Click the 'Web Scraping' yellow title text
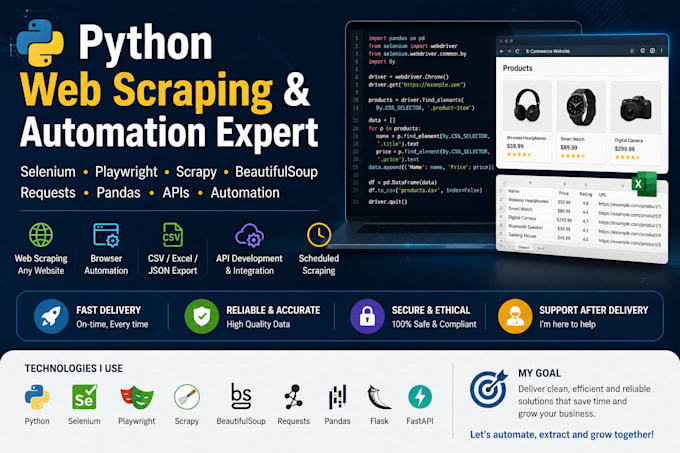The height and width of the screenshot is (453, 680). point(146,89)
